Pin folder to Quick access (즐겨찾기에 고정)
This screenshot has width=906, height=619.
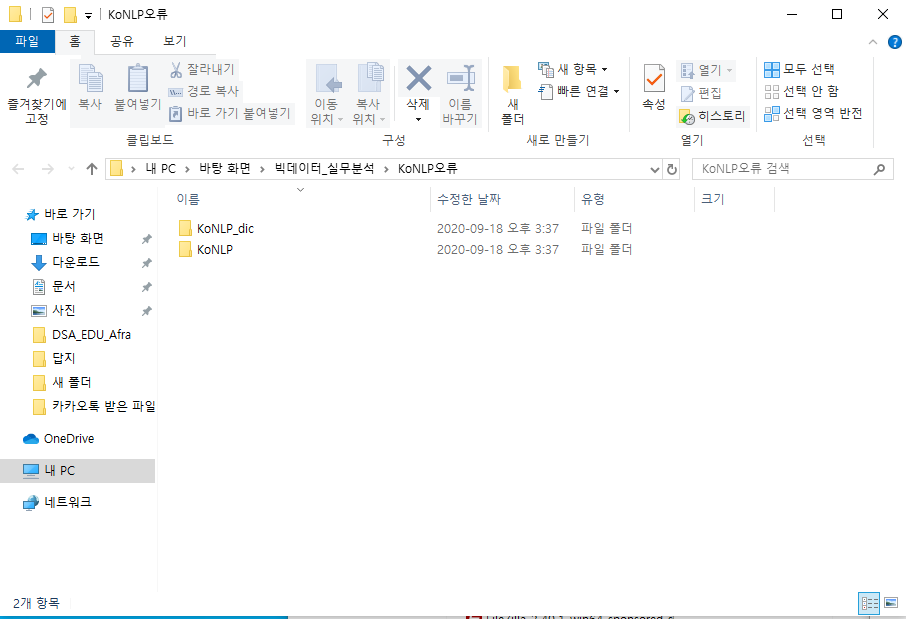(36, 95)
